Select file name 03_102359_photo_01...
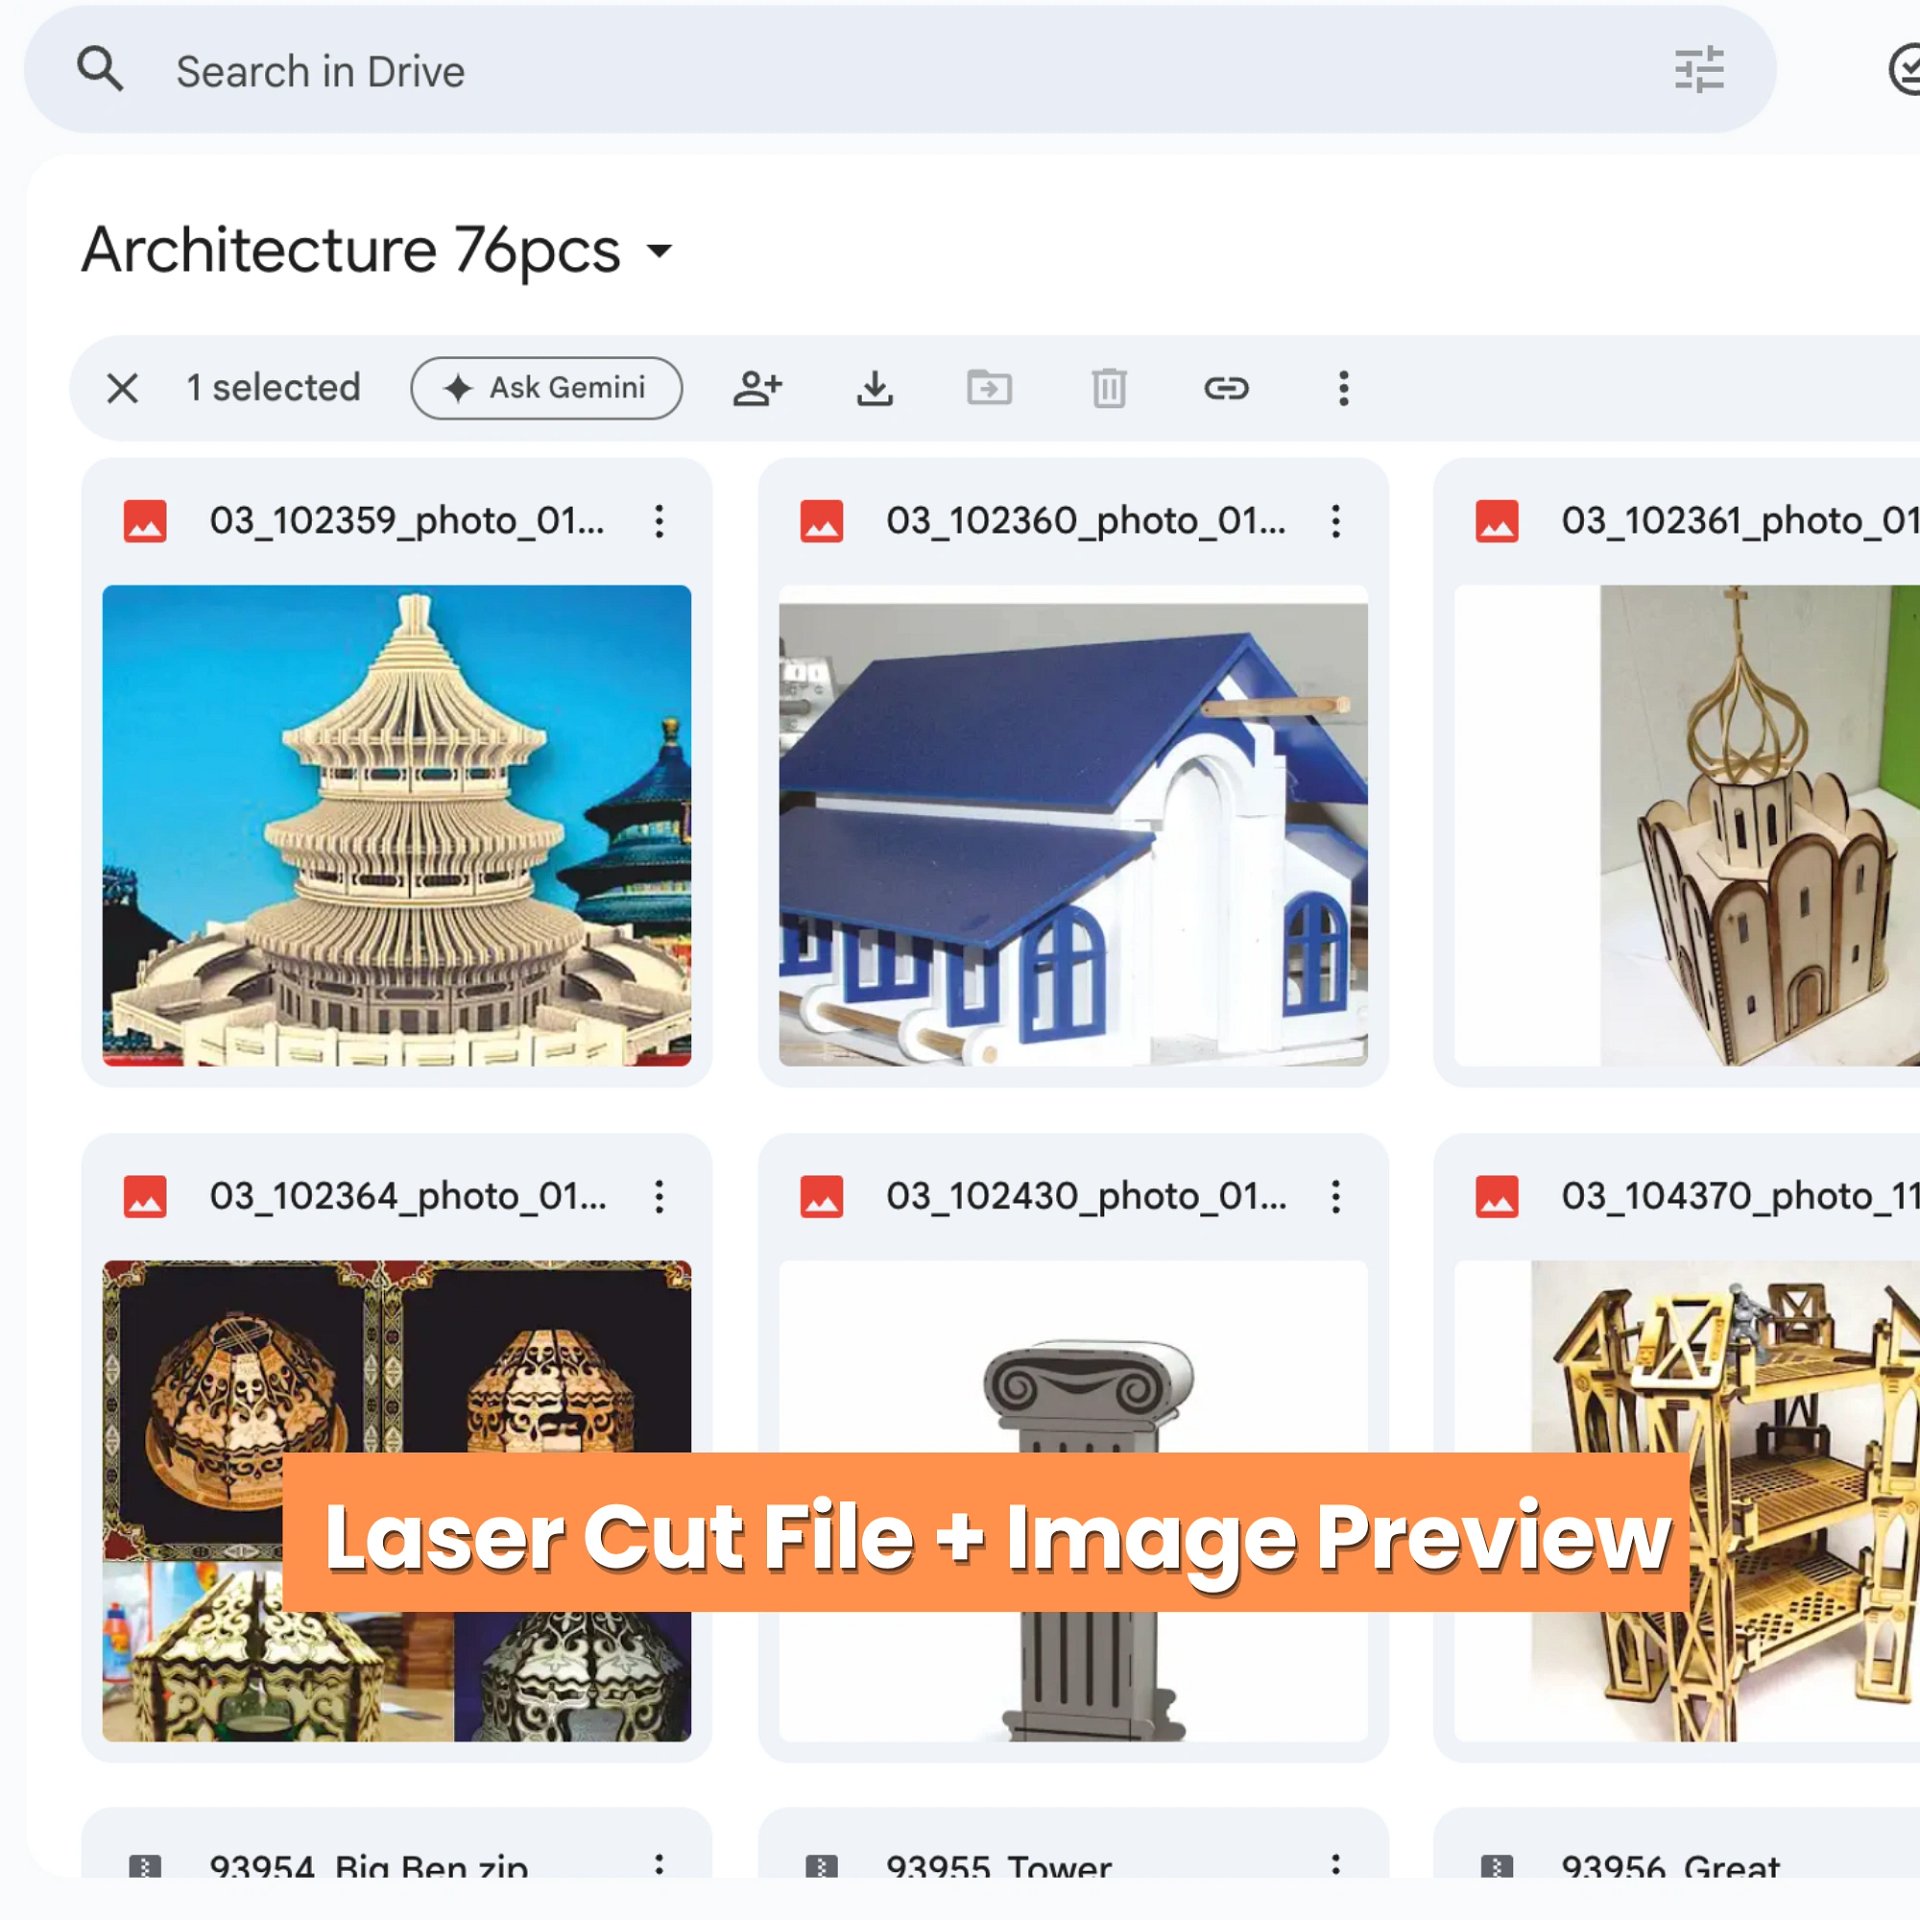 (x=407, y=521)
